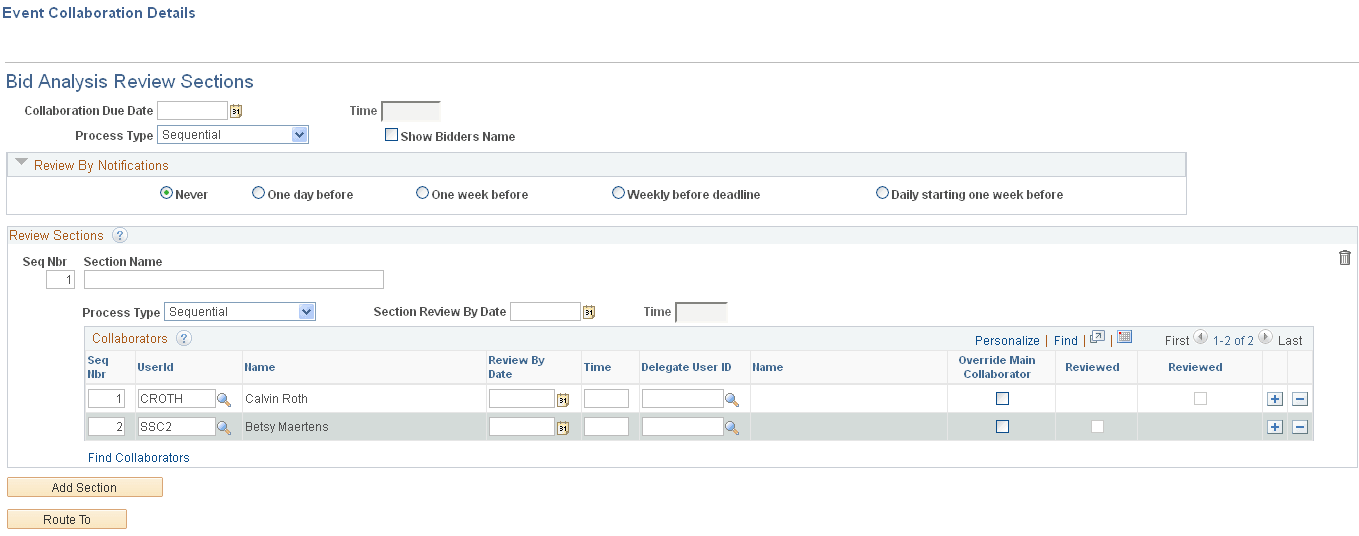Click Review By Date field in Calvin Roth row
The height and width of the screenshot is (536, 1359).
coord(521,399)
